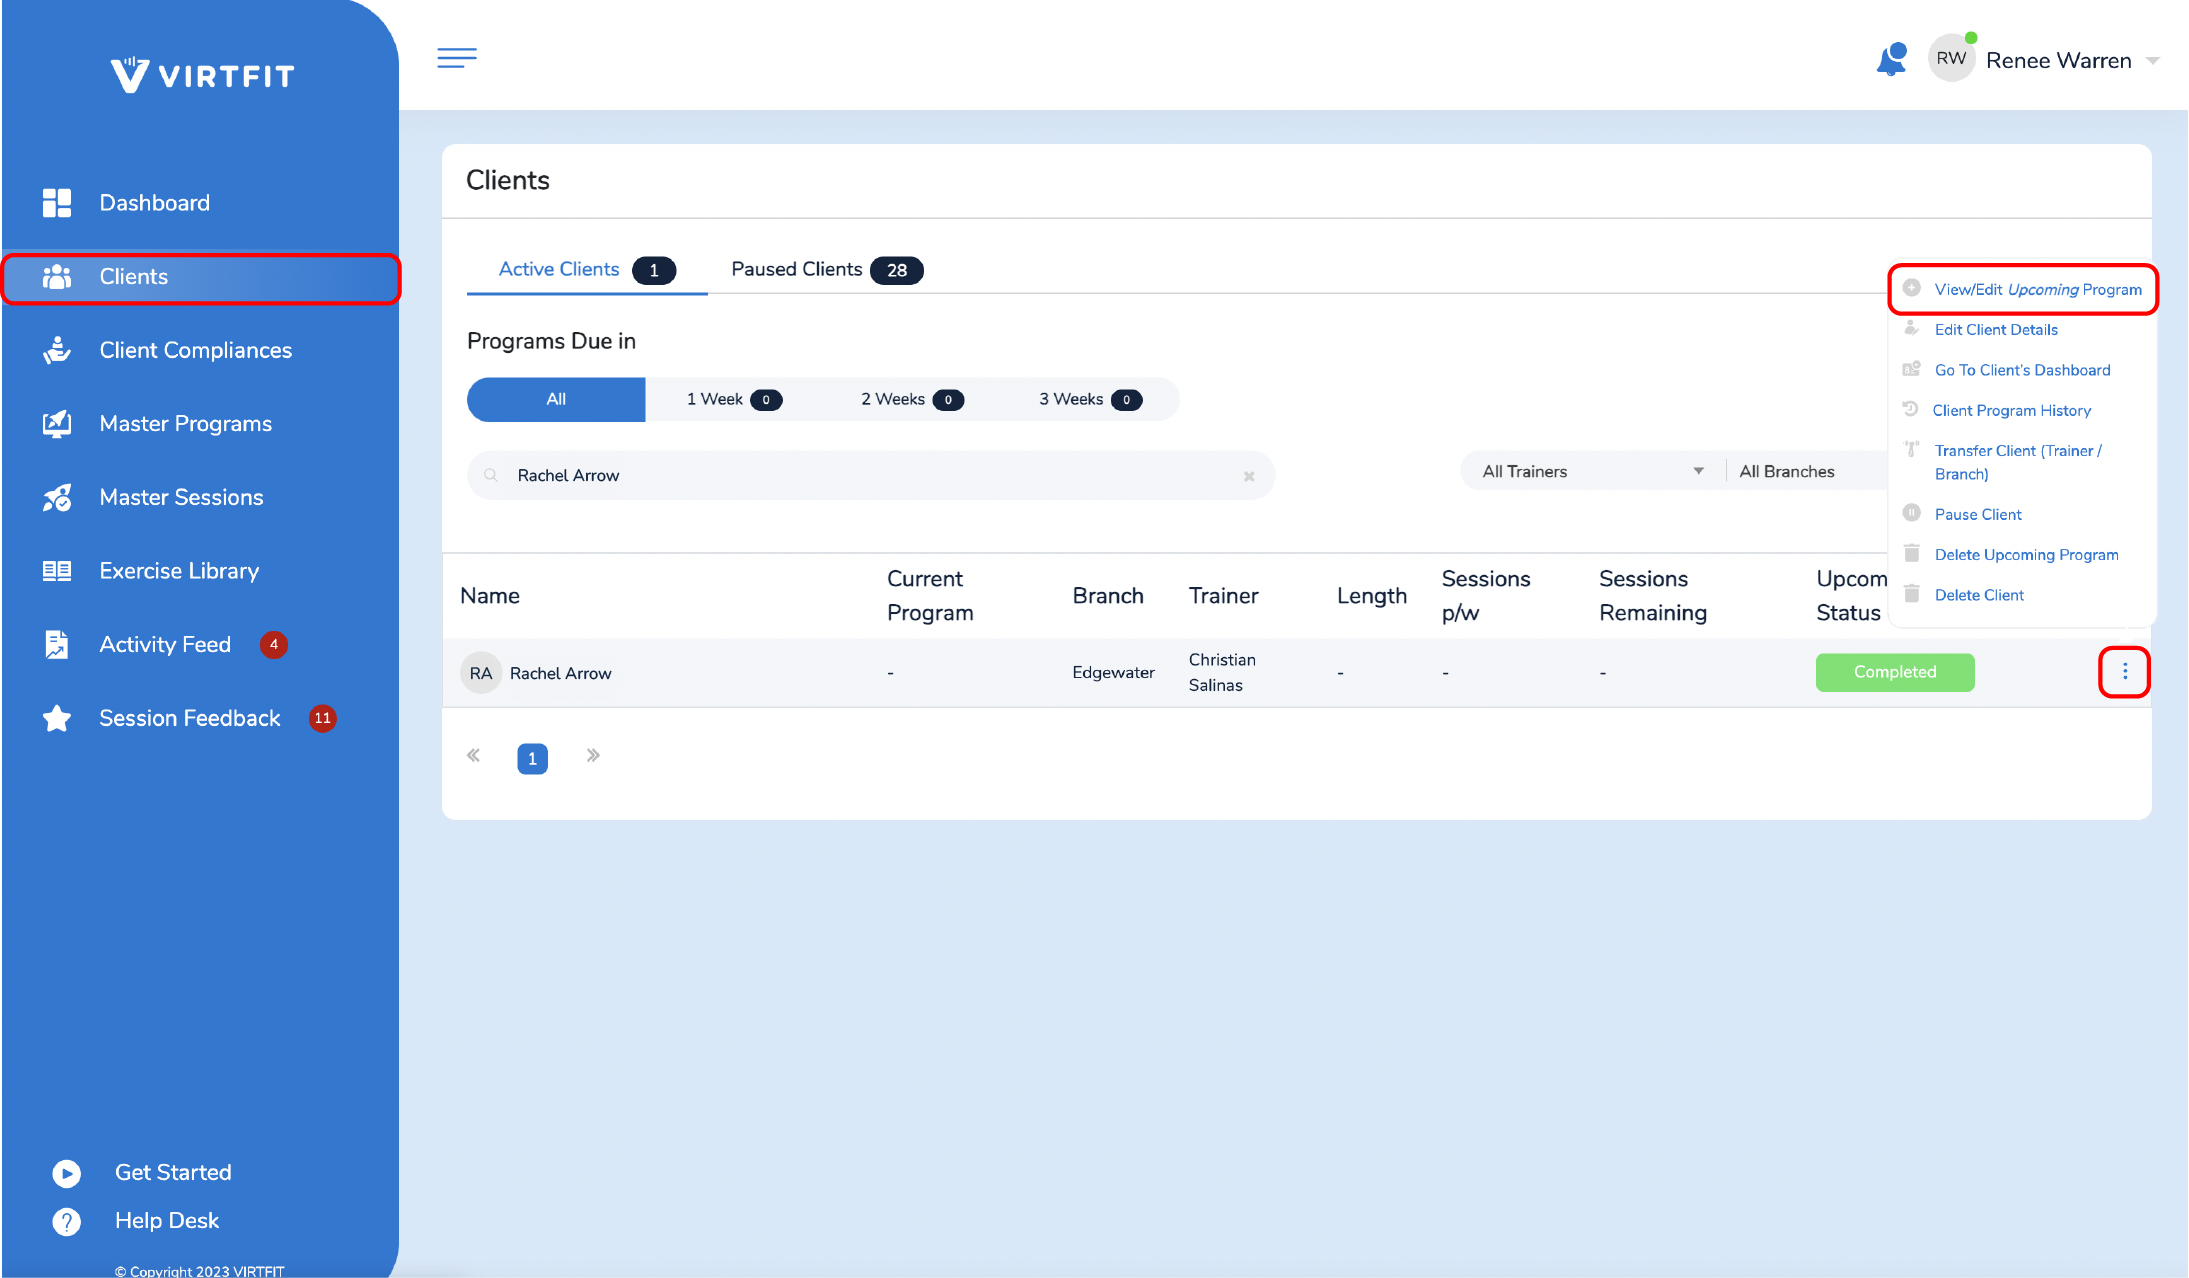This screenshot has height=1278, width=2189.
Task: Click the Dashboard grid icon
Action: 57,203
